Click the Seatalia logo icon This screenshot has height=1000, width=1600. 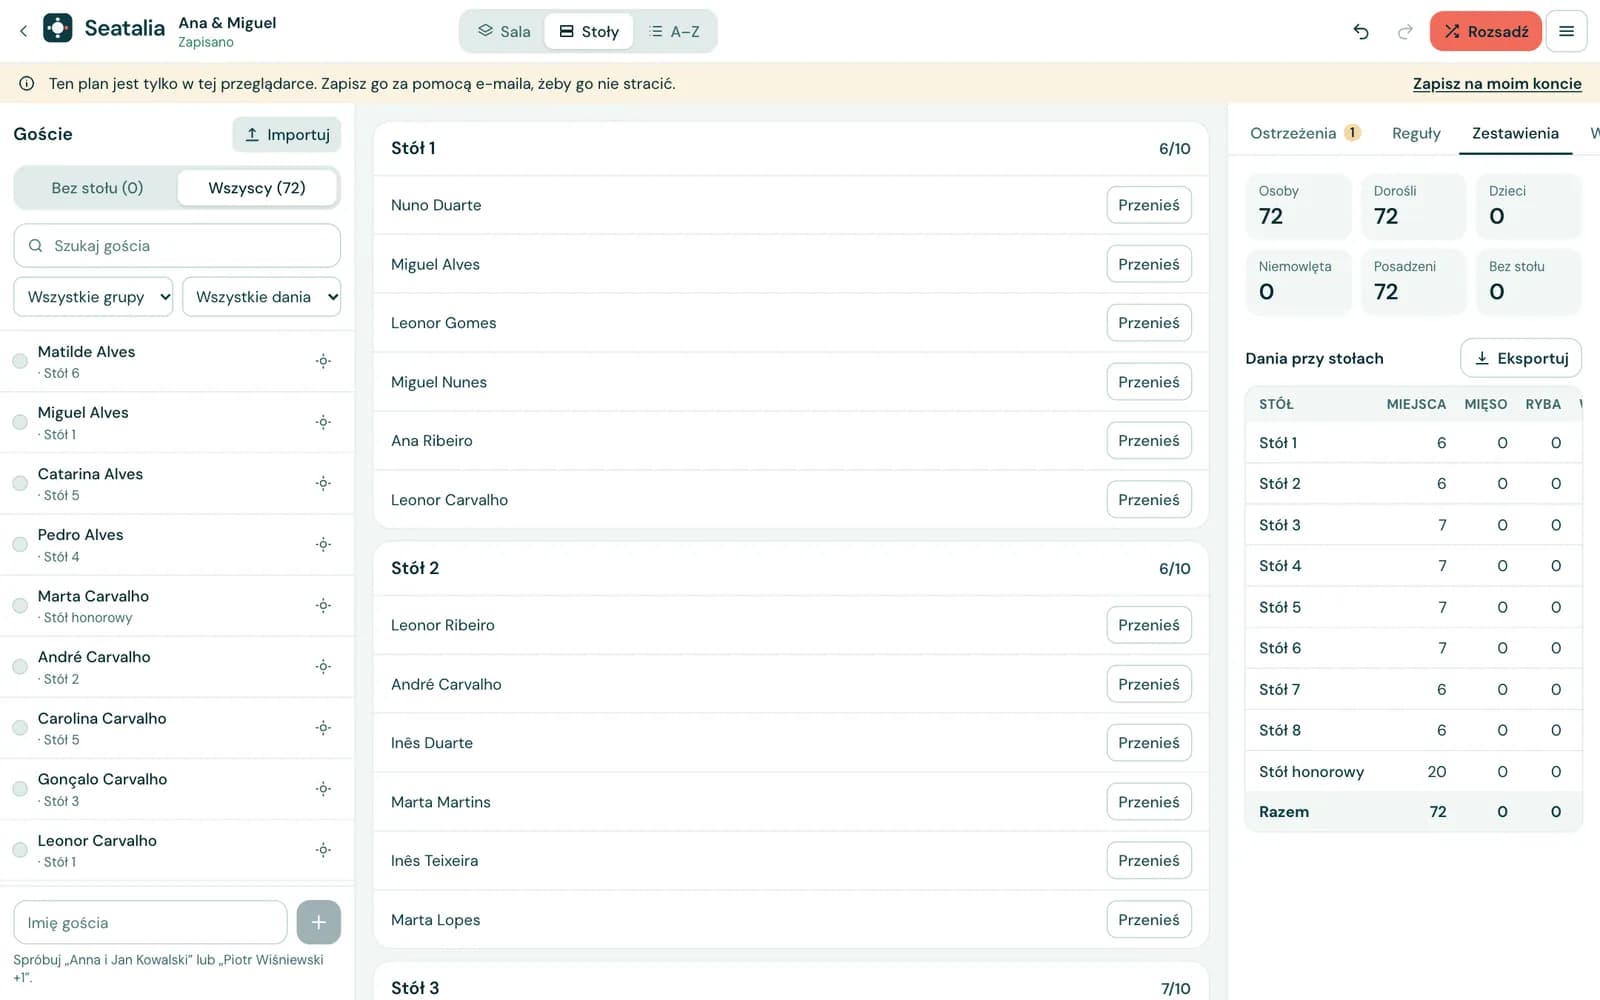click(58, 28)
